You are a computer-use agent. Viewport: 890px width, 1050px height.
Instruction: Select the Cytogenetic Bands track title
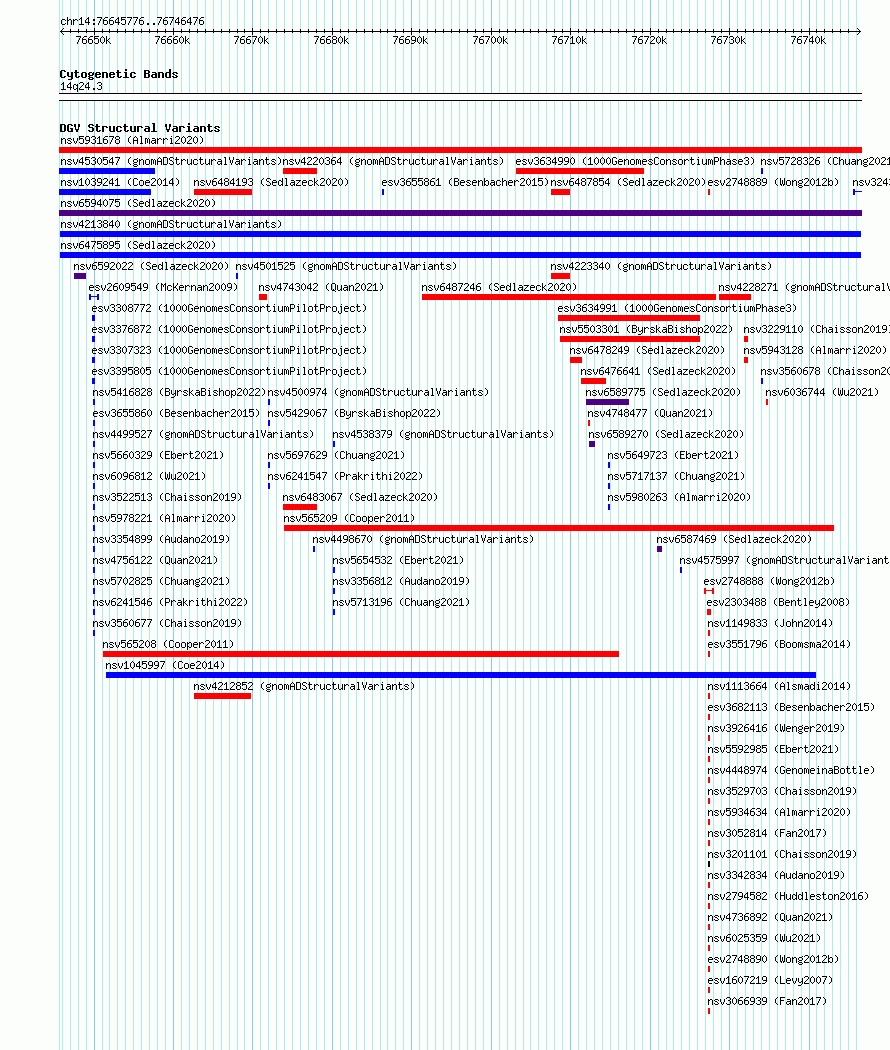tap(119, 74)
